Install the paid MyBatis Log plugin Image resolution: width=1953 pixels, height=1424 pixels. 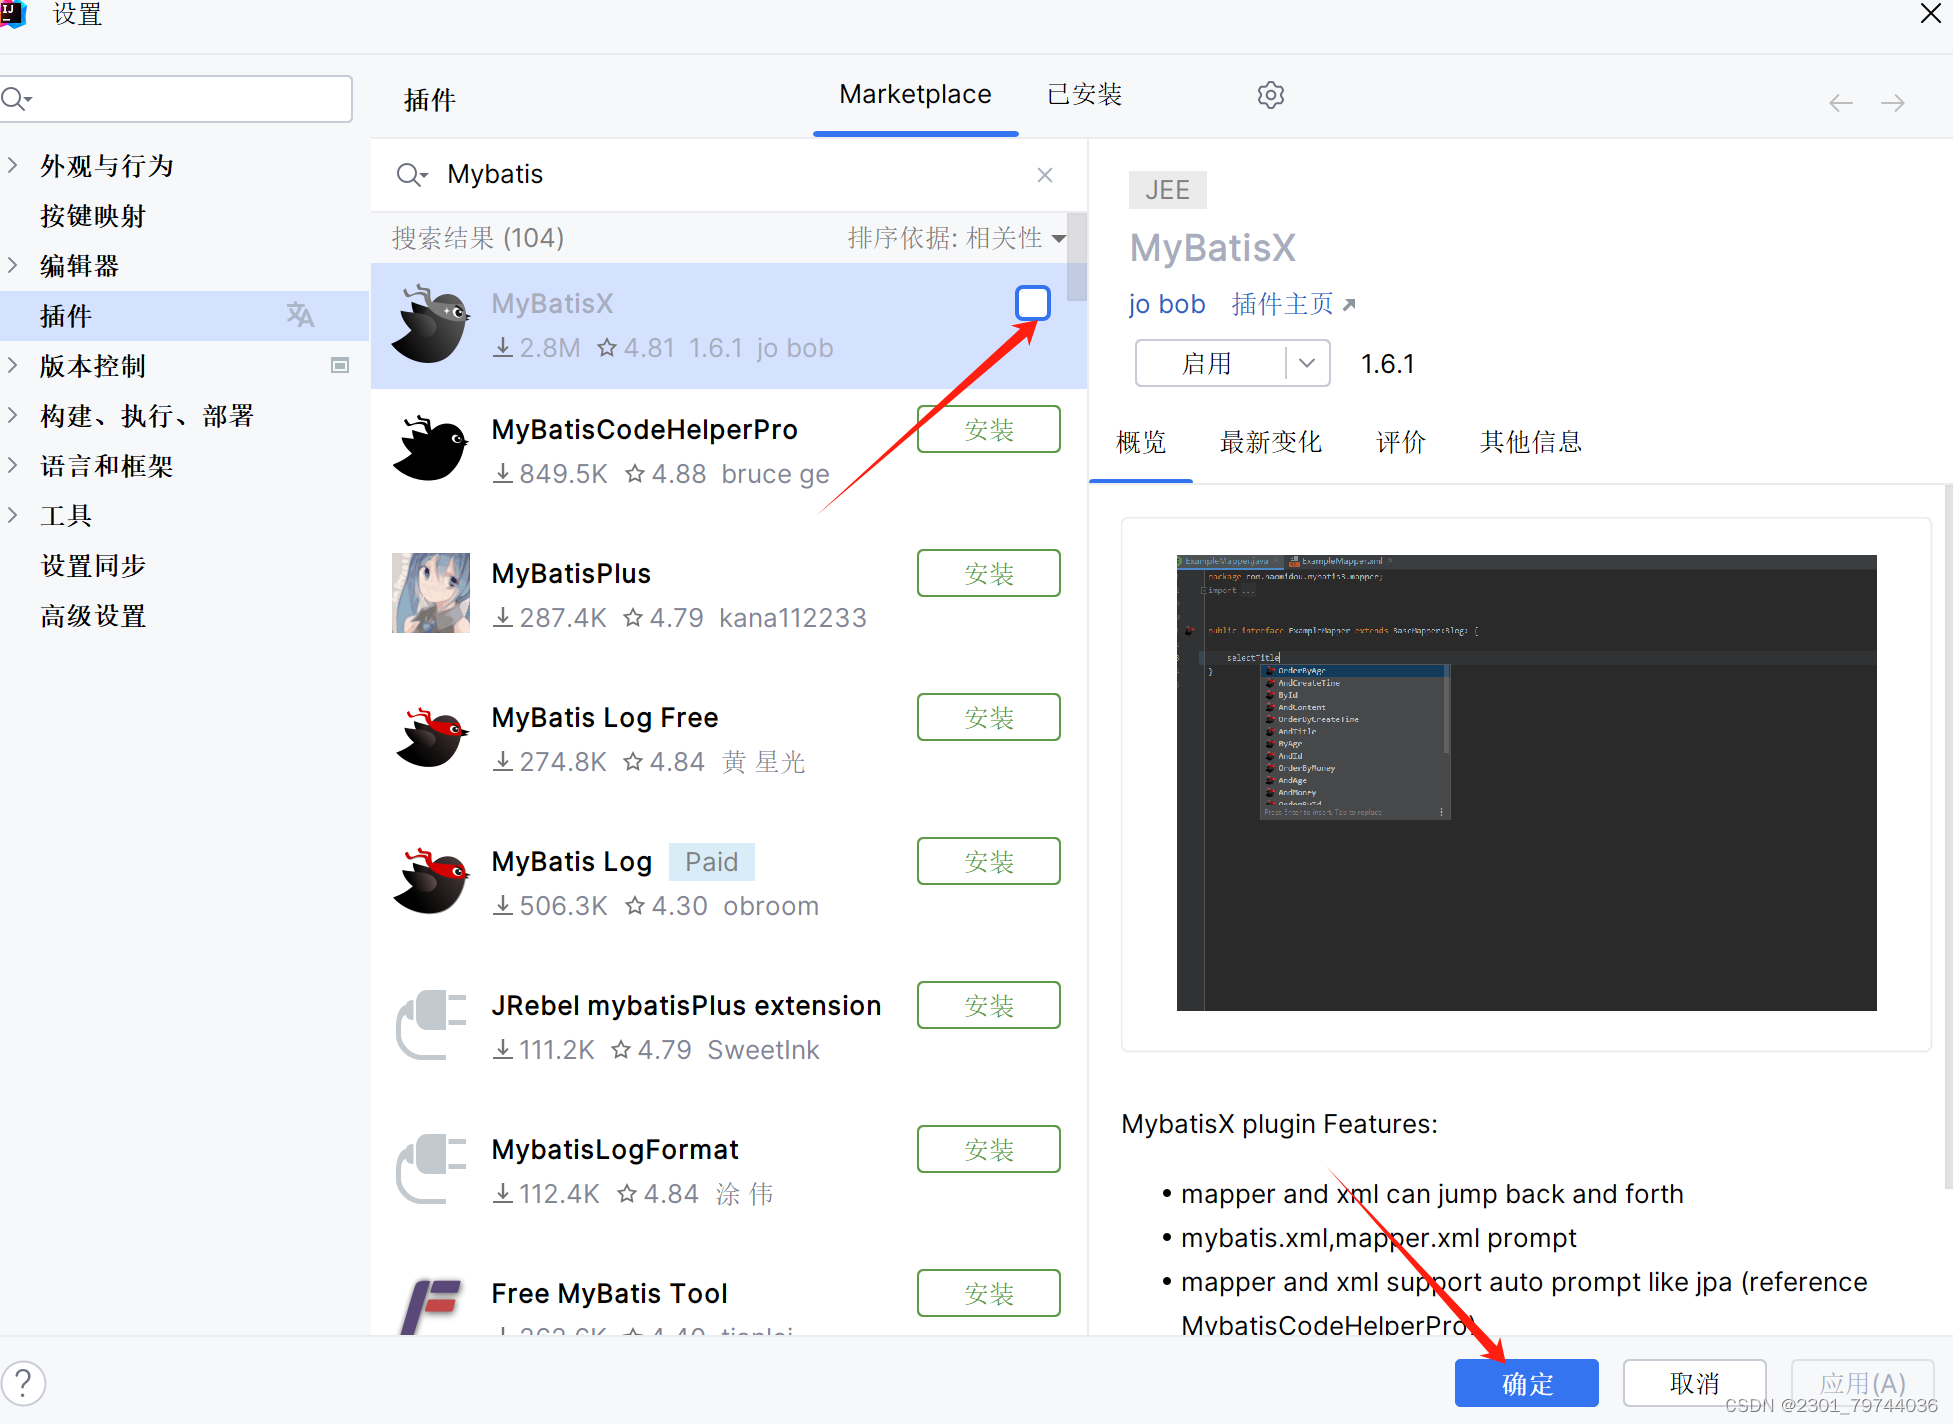pos(989,861)
